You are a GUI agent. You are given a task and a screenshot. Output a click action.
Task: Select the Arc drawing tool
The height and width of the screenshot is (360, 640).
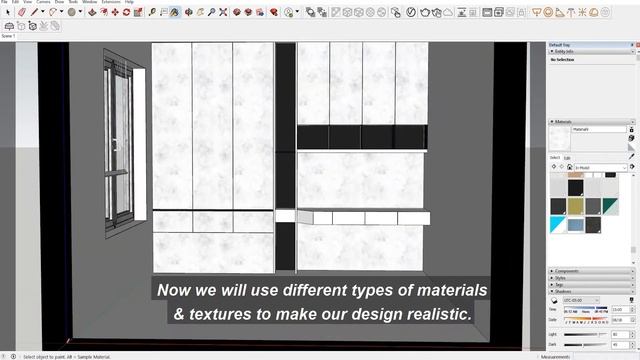click(x=53, y=12)
